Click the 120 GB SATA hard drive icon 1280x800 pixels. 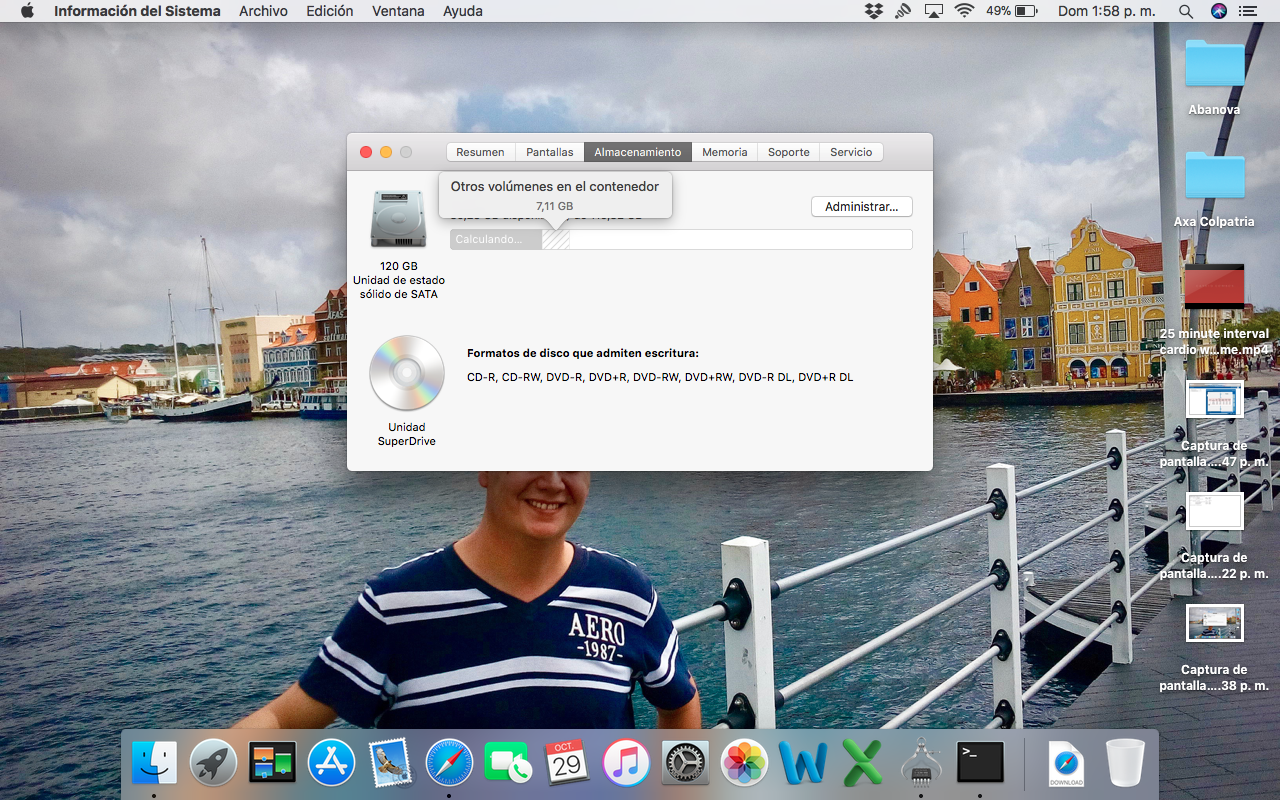tap(398, 219)
